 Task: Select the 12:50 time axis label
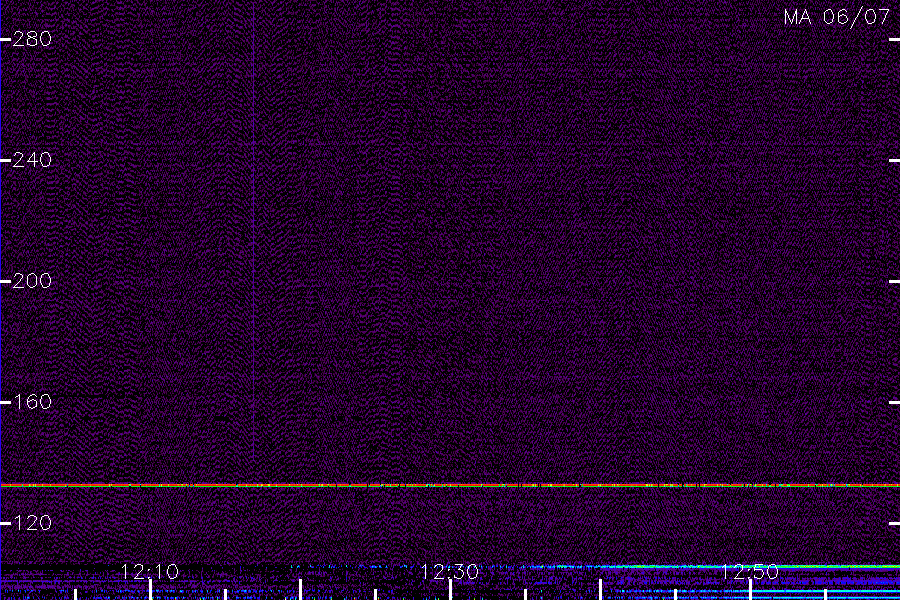tap(750, 572)
